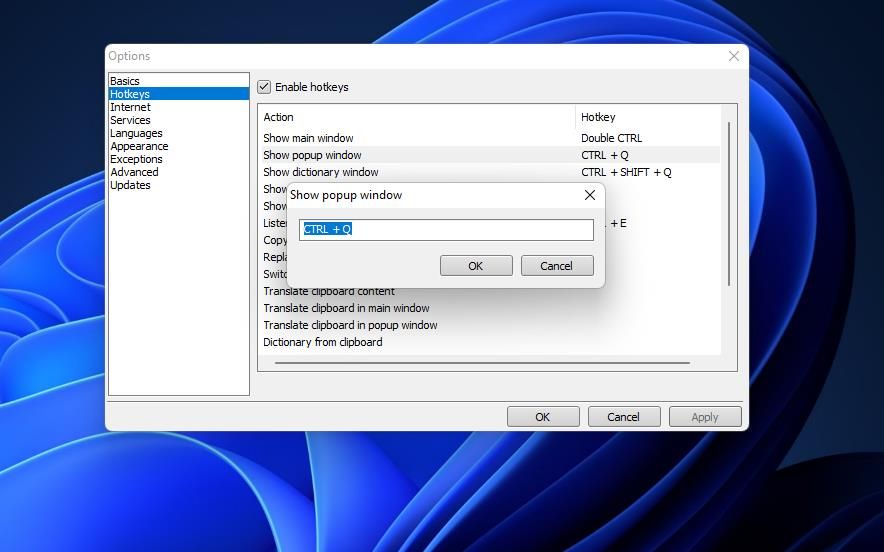Screen dimensions: 884x552
Task: Select Exceptions in the sidebar list
Action: [x=136, y=159]
